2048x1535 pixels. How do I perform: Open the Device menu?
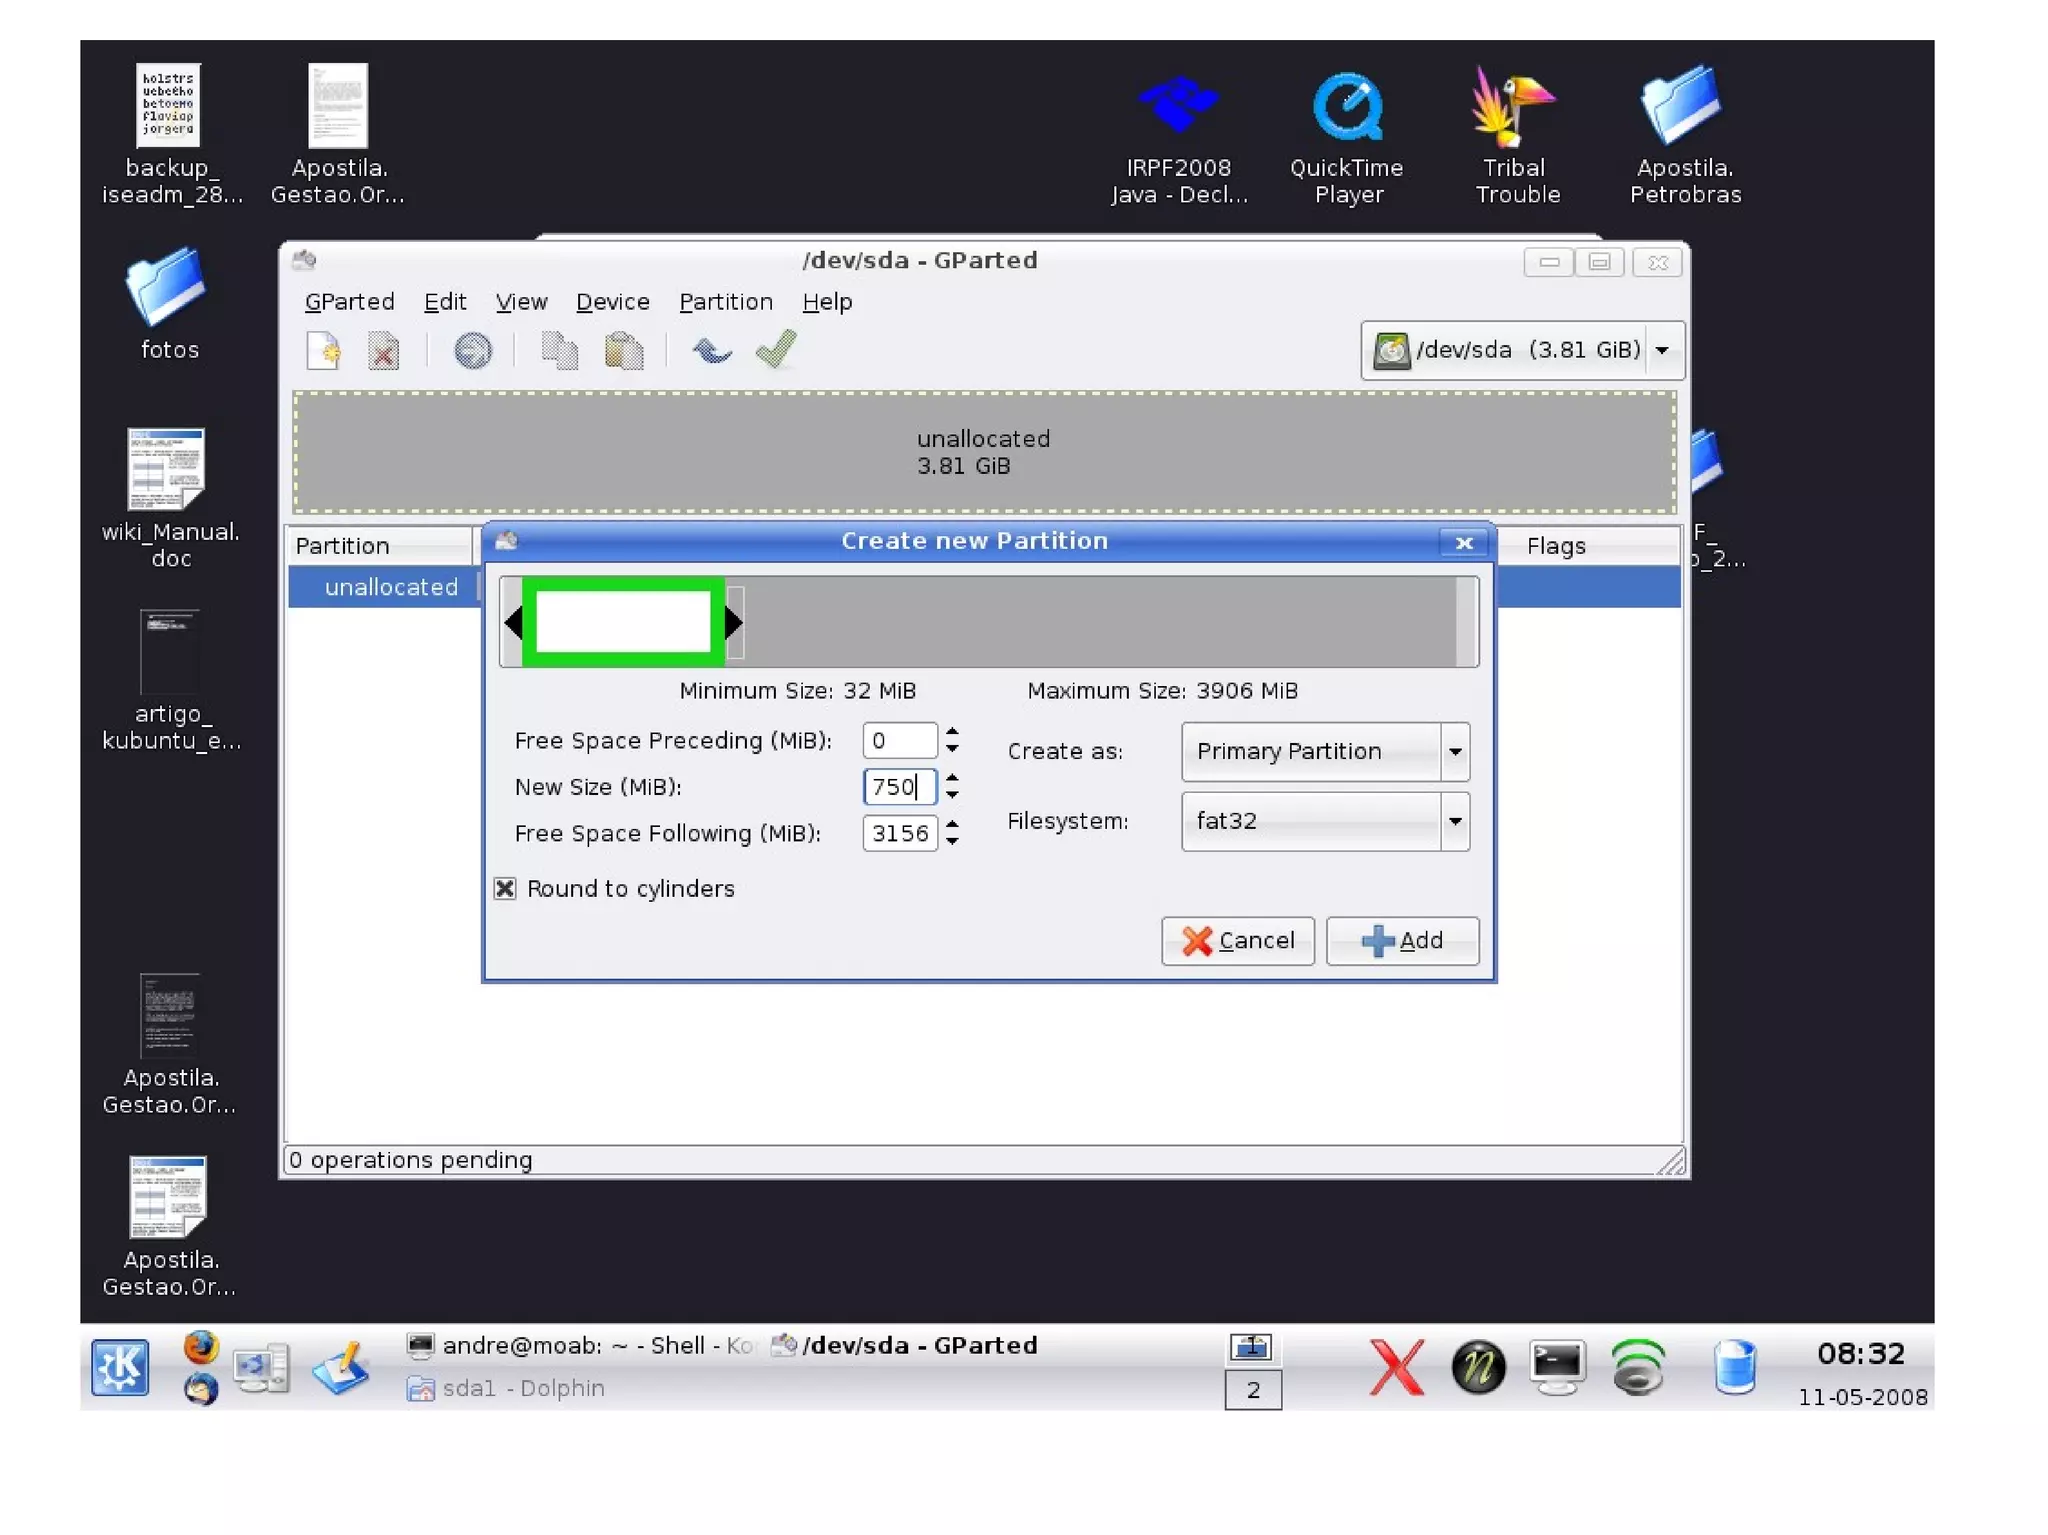click(612, 302)
